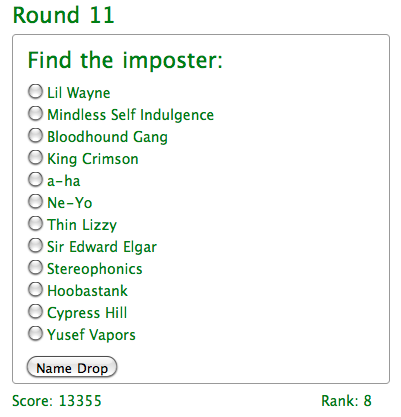
Task: Click the Yusef Vapors label text
Action: (x=91, y=335)
